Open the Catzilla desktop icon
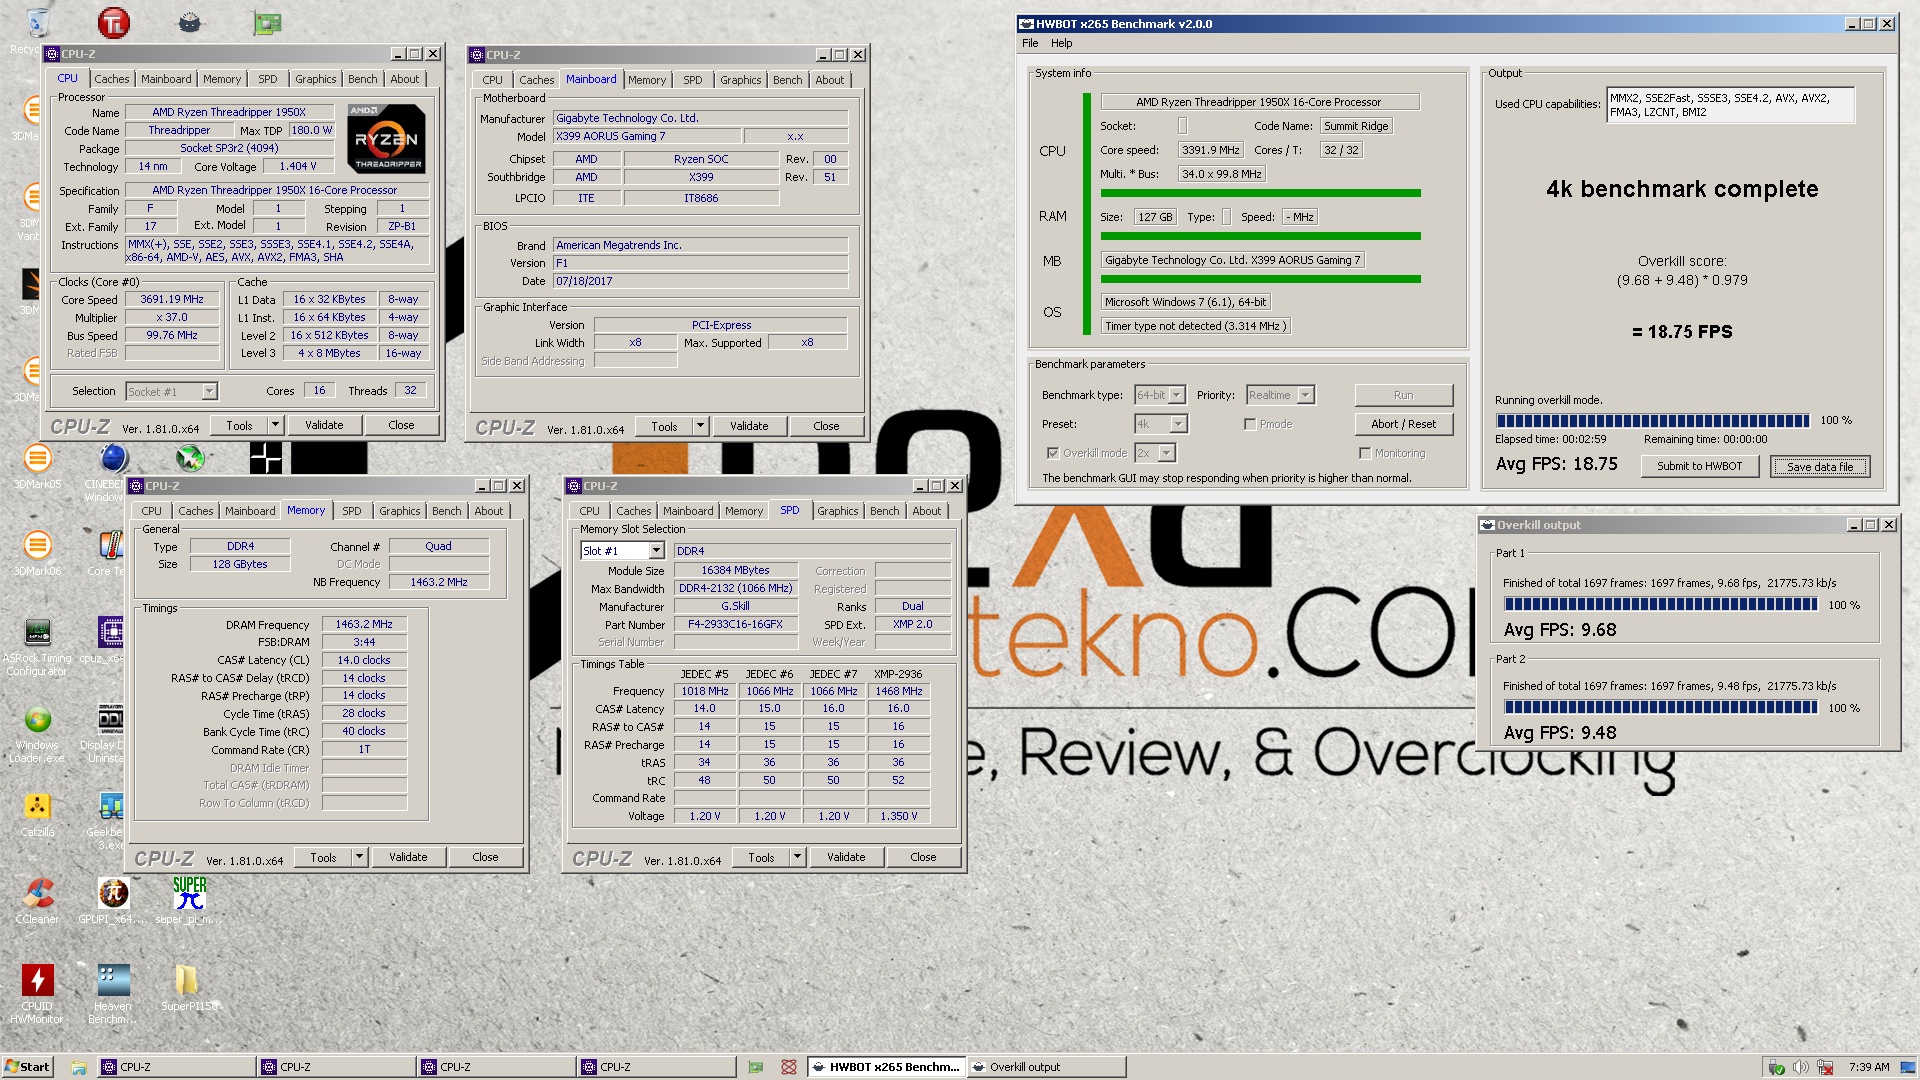The width and height of the screenshot is (1920, 1080). coord(37,815)
